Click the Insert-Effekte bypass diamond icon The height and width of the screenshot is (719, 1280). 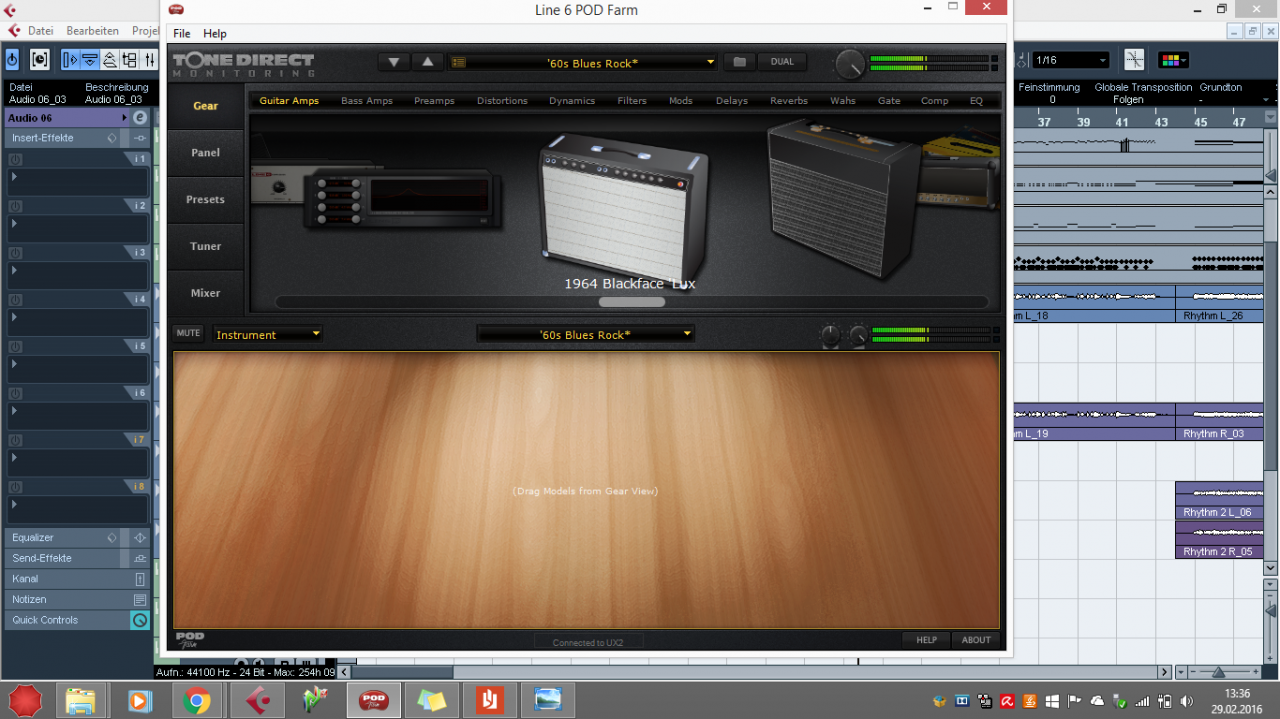coord(112,138)
